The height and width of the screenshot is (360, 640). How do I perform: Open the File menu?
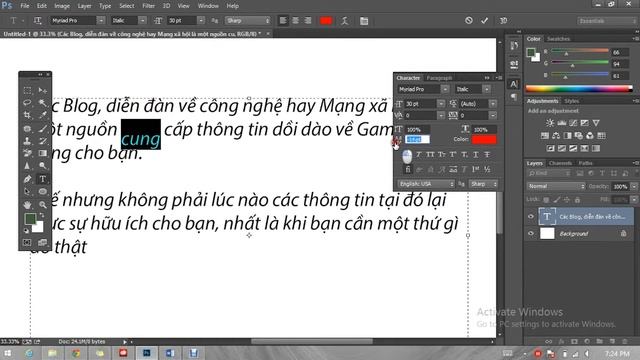(25, 6)
